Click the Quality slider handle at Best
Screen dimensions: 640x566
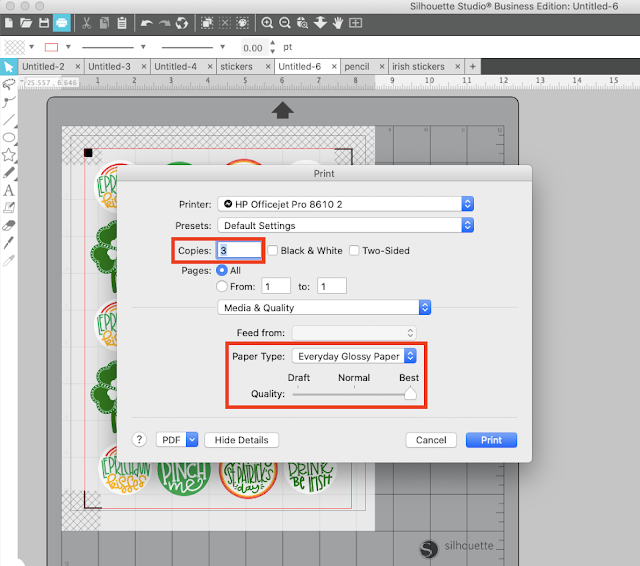(x=410, y=393)
